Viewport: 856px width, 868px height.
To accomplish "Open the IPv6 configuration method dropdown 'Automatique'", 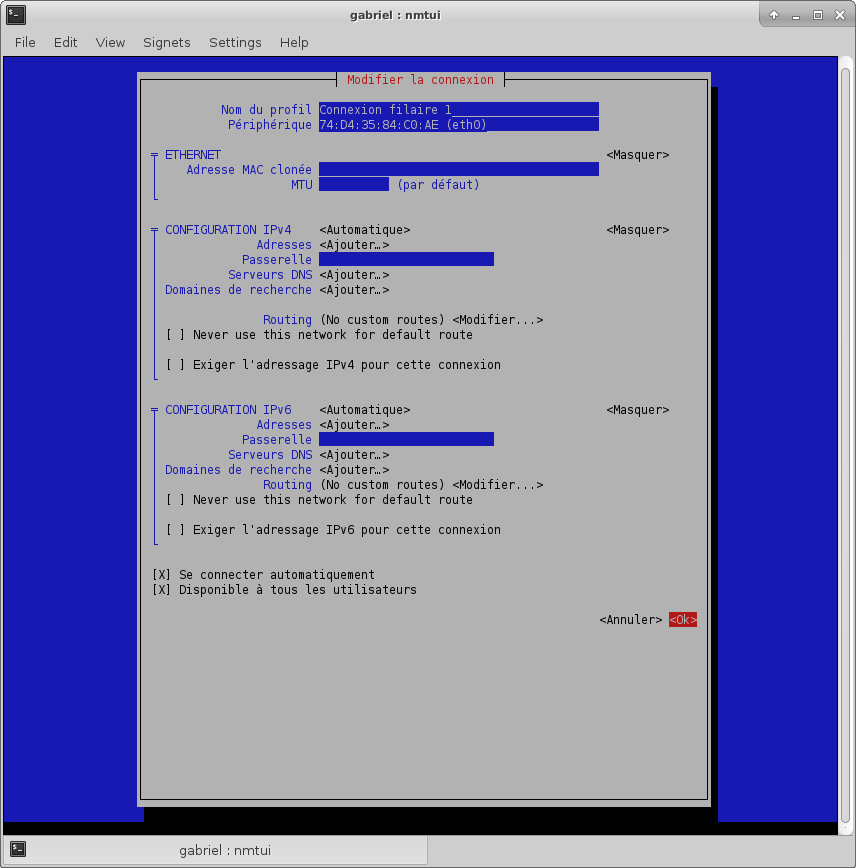I will (365, 410).
